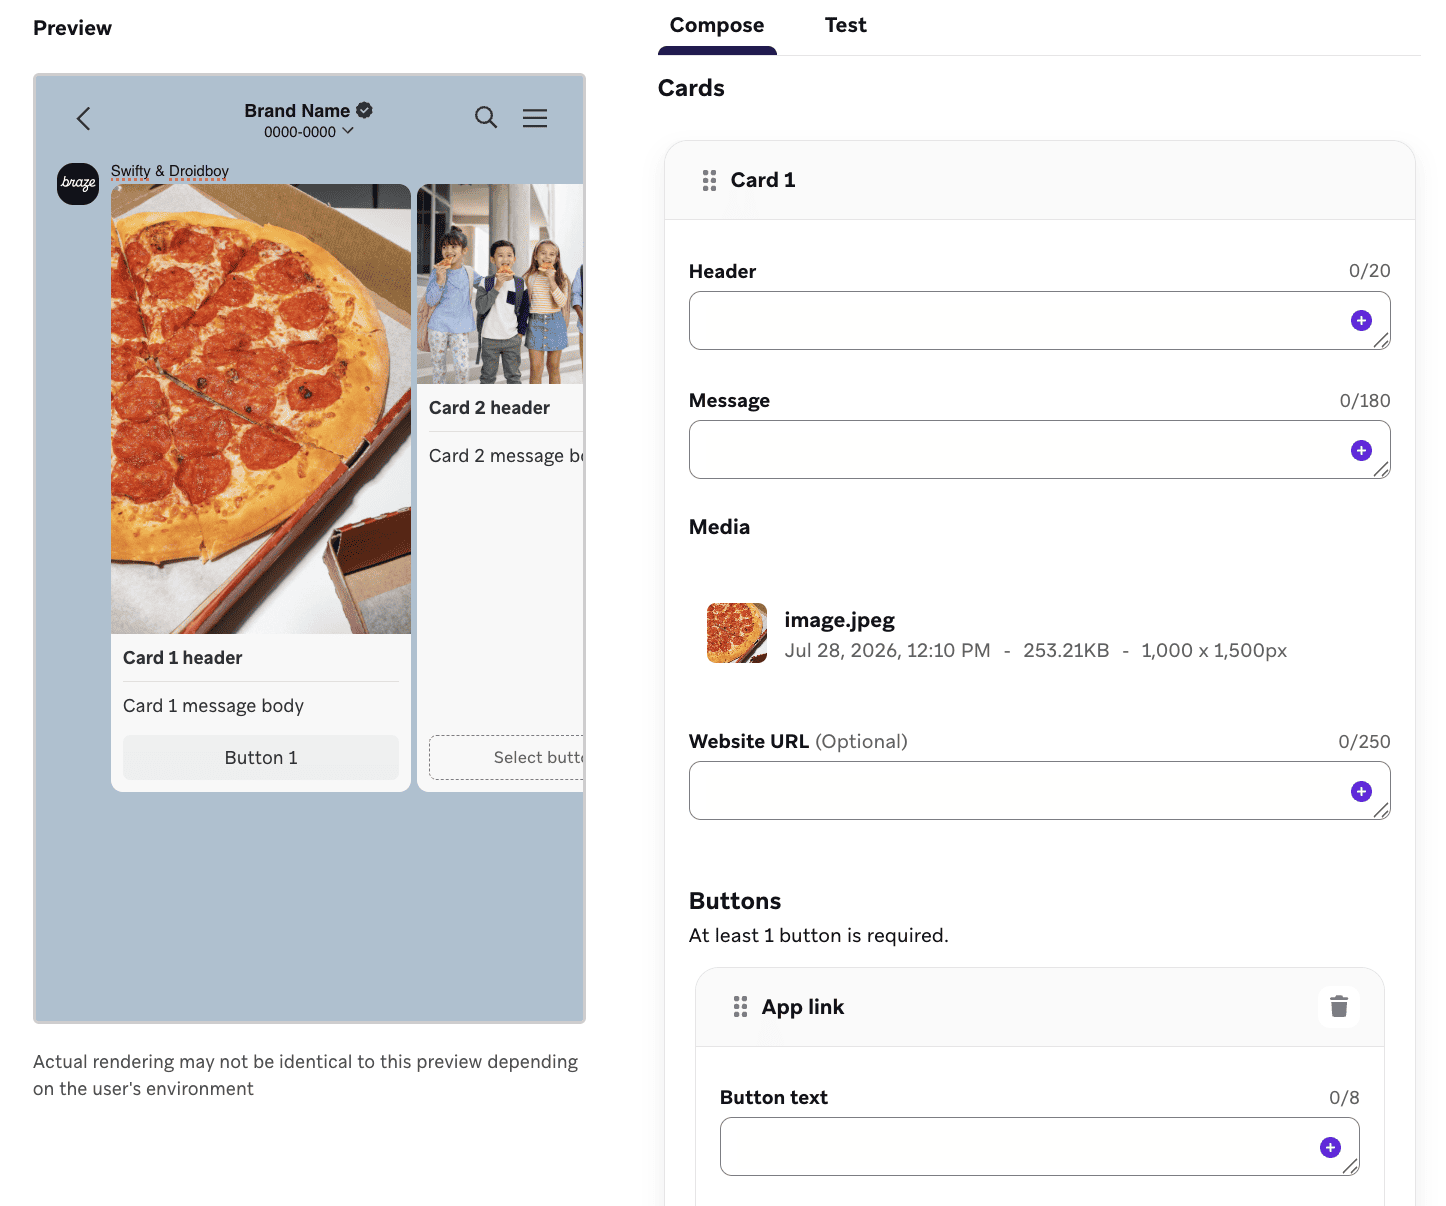This screenshot has height=1206, width=1446.
Task: Click the Card 1 message body text
Action: pos(213,706)
